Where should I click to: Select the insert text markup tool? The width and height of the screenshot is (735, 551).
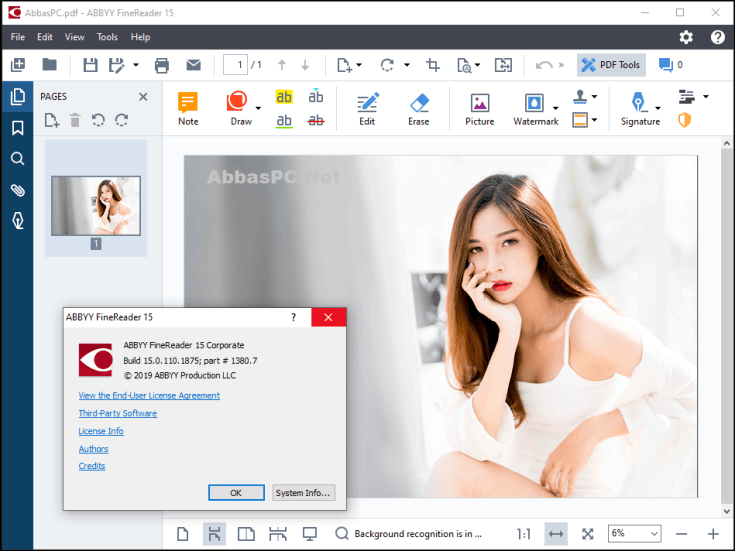pyautogui.click(x=316, y=97)
